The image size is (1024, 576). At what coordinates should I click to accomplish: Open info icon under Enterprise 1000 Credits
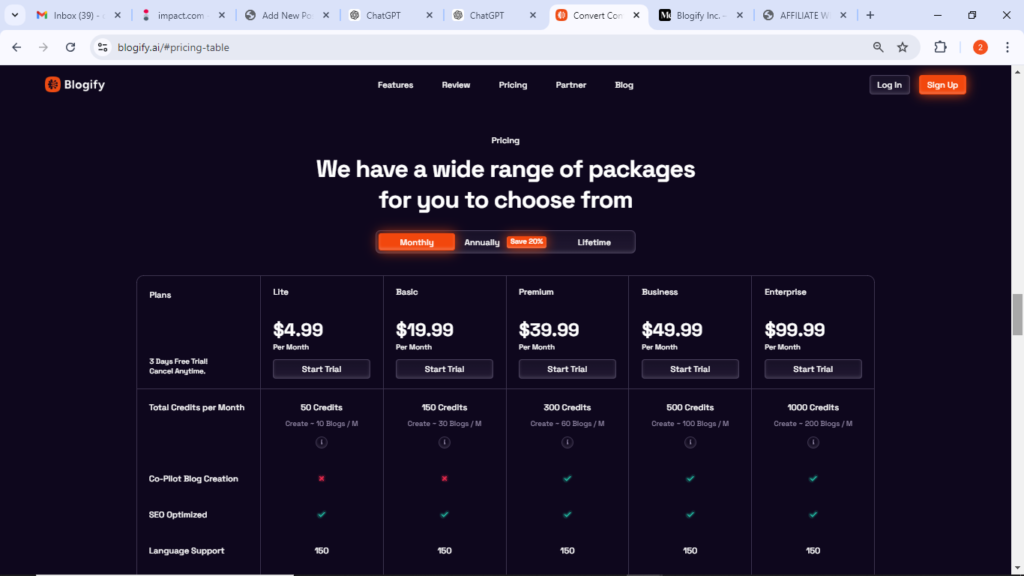(x=812, y=442)
